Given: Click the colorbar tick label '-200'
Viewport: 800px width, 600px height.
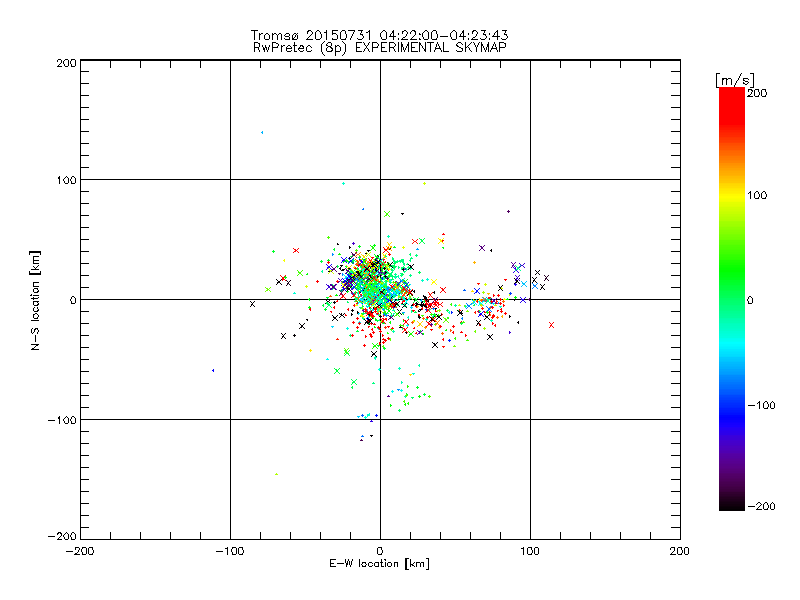Looking at the screenshot, I should (x=761, y=507).
